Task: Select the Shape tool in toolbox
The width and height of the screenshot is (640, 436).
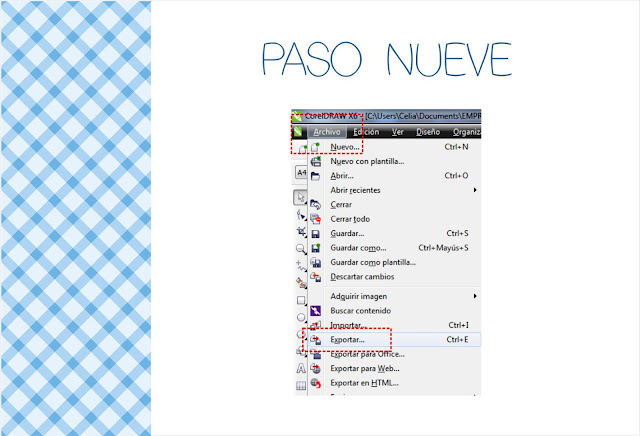Action: pos(301,215)
